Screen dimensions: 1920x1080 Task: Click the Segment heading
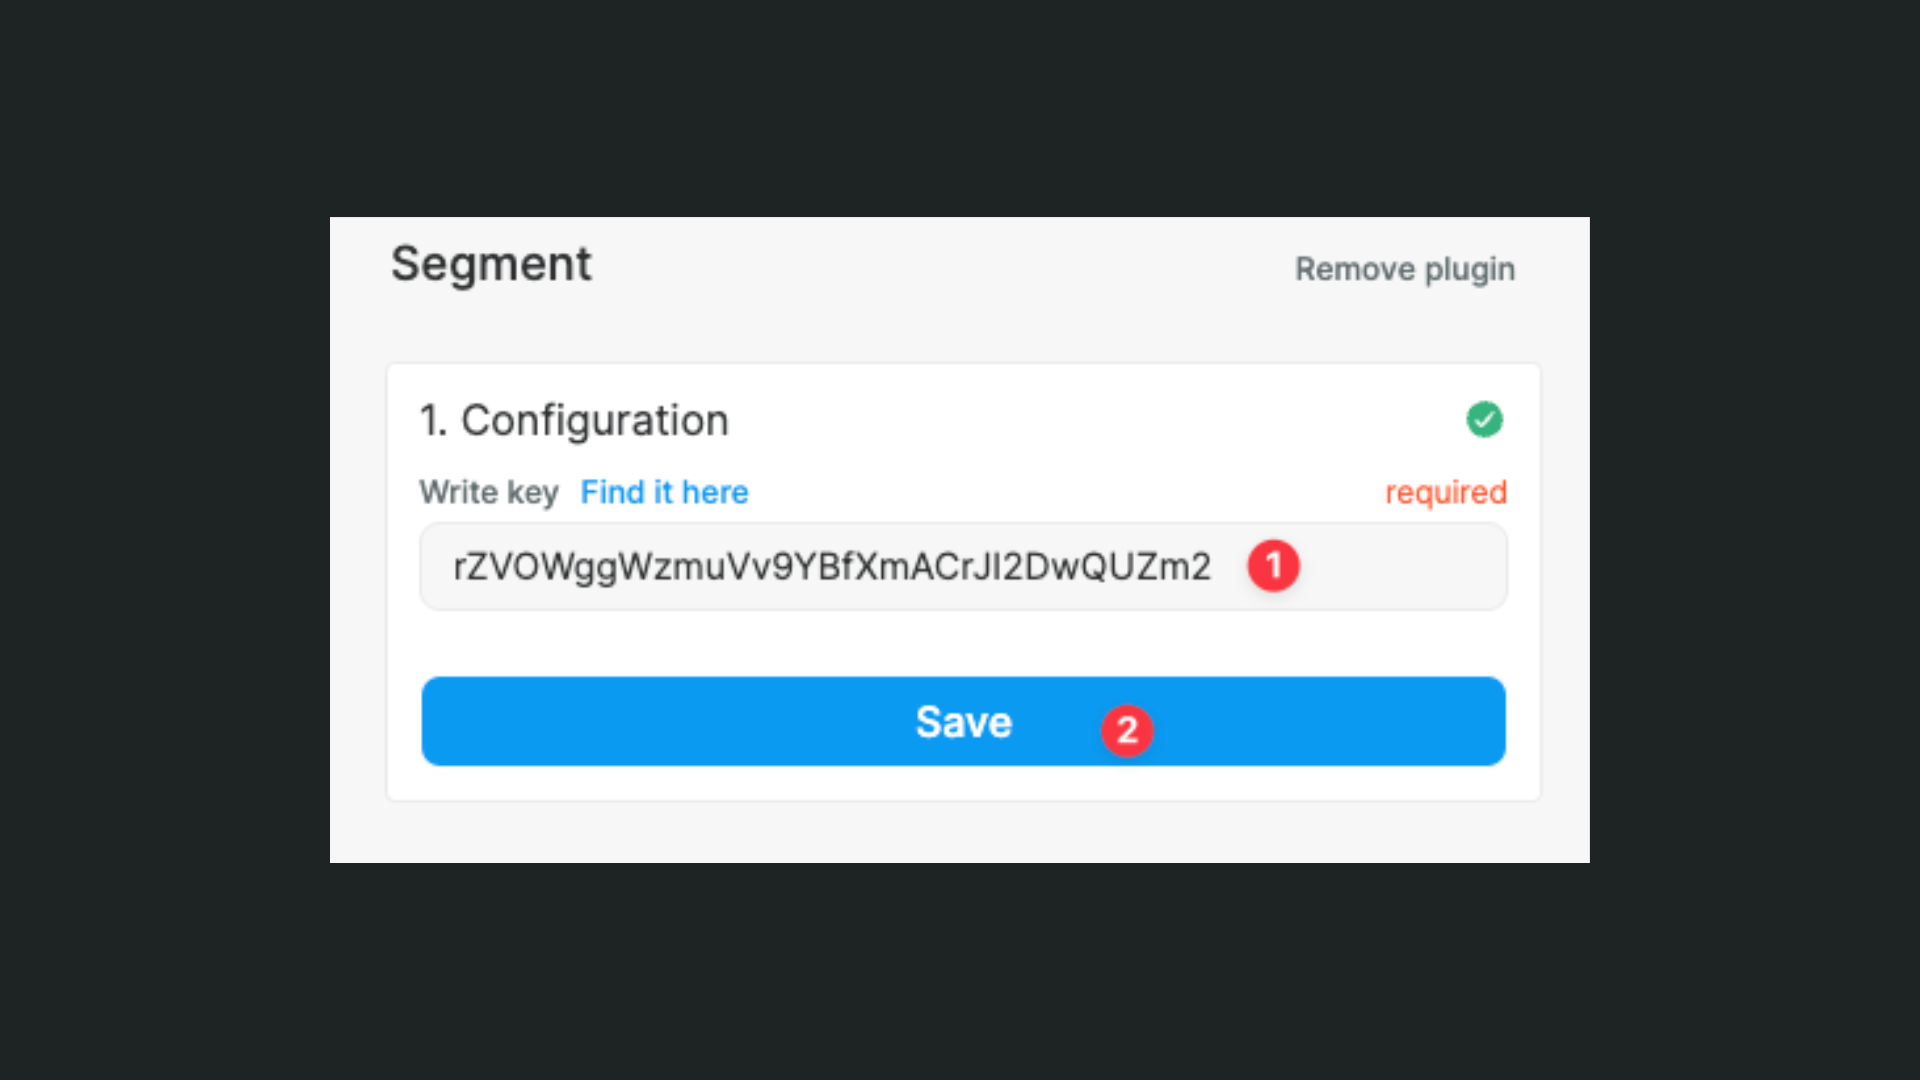490,263
